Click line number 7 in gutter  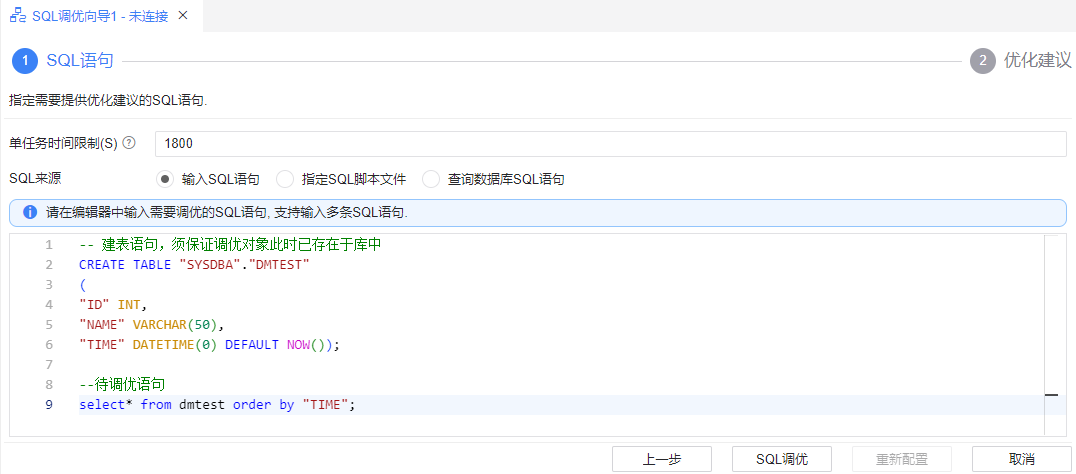(49, 364)
